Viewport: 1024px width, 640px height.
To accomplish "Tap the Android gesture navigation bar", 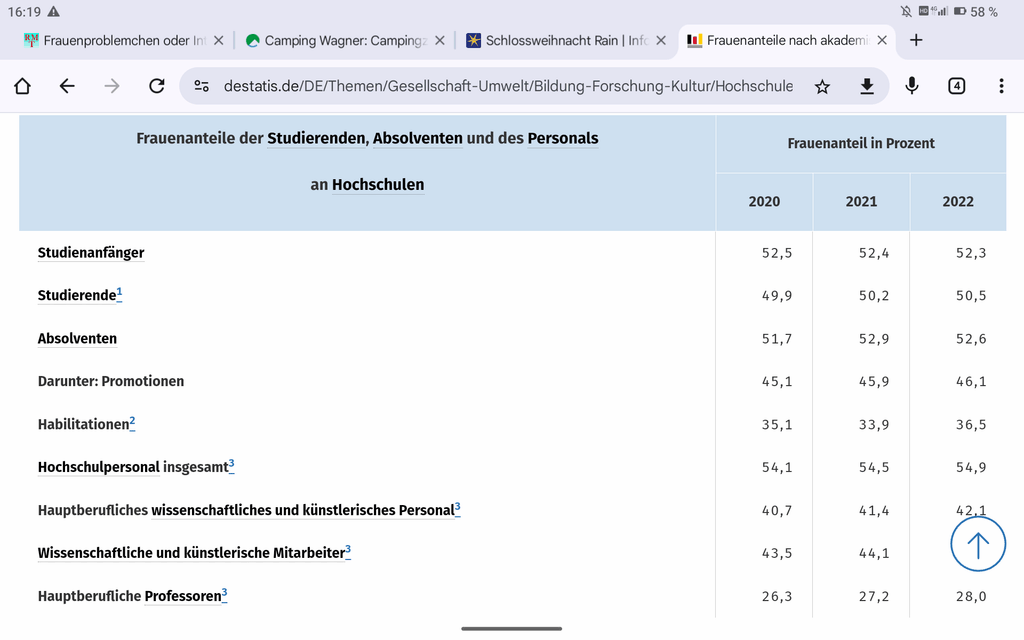I will coord(511,629).
